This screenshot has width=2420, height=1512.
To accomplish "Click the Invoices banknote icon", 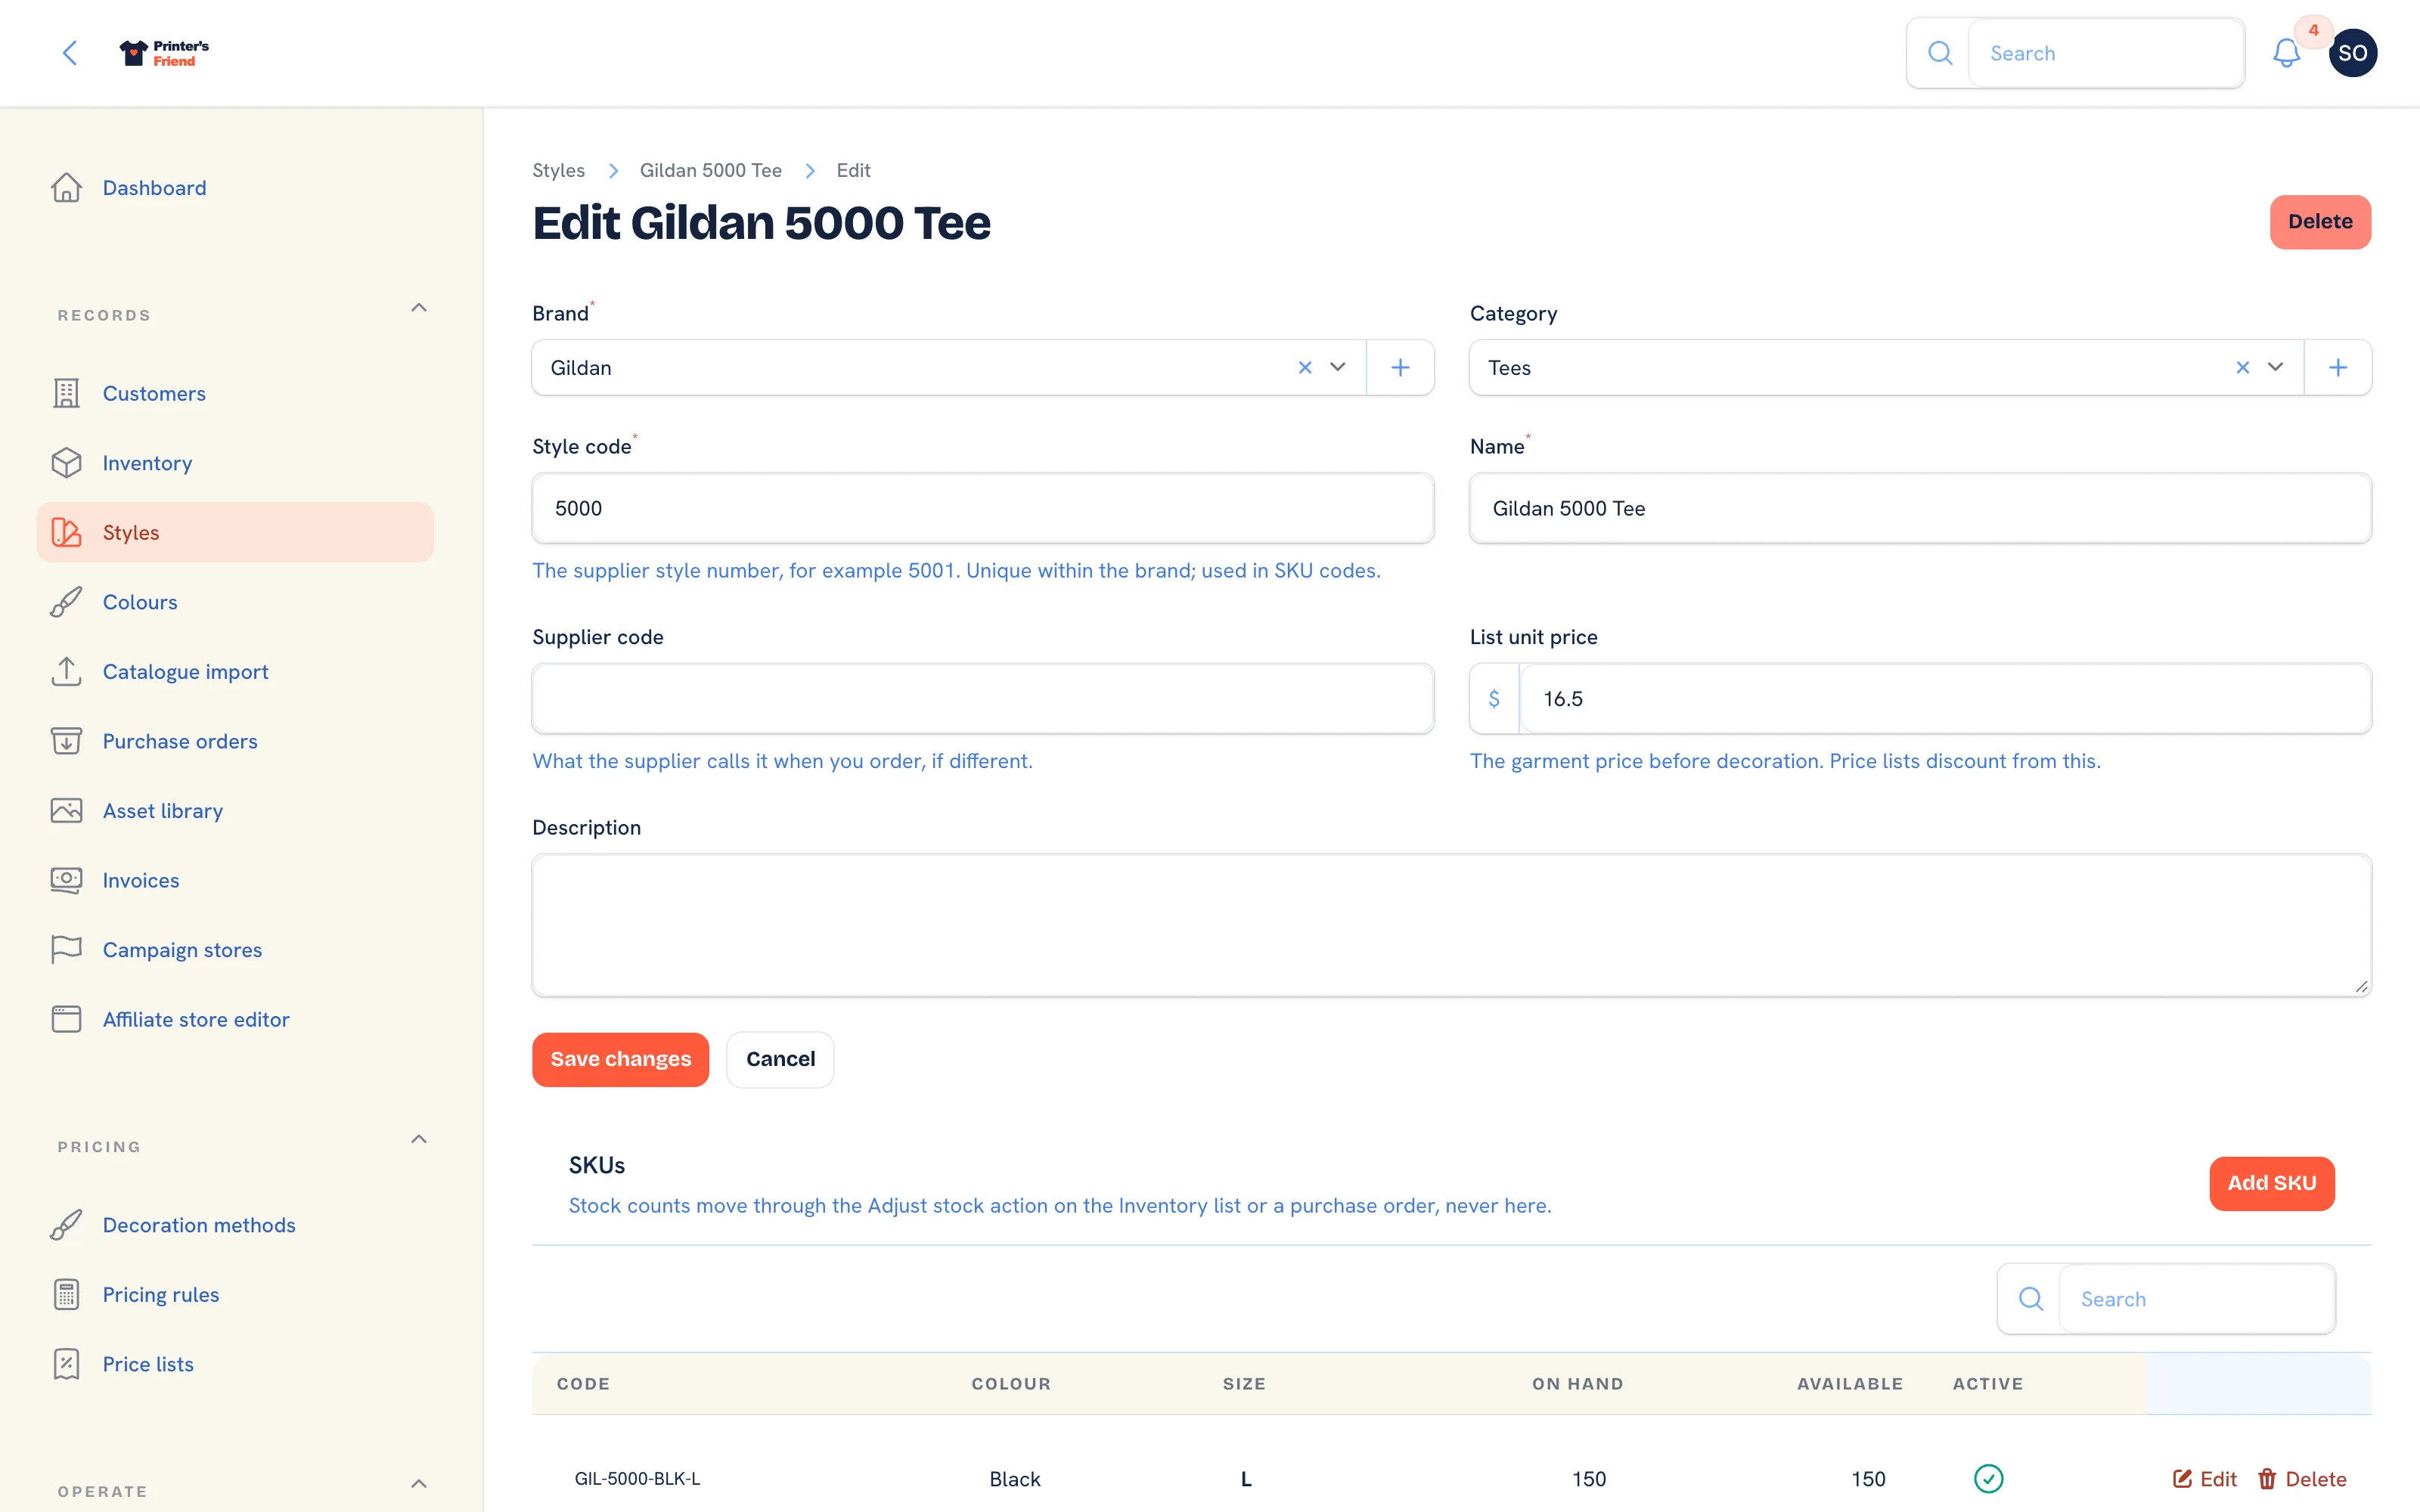I will pyautogui.click(x=66, y=880).
